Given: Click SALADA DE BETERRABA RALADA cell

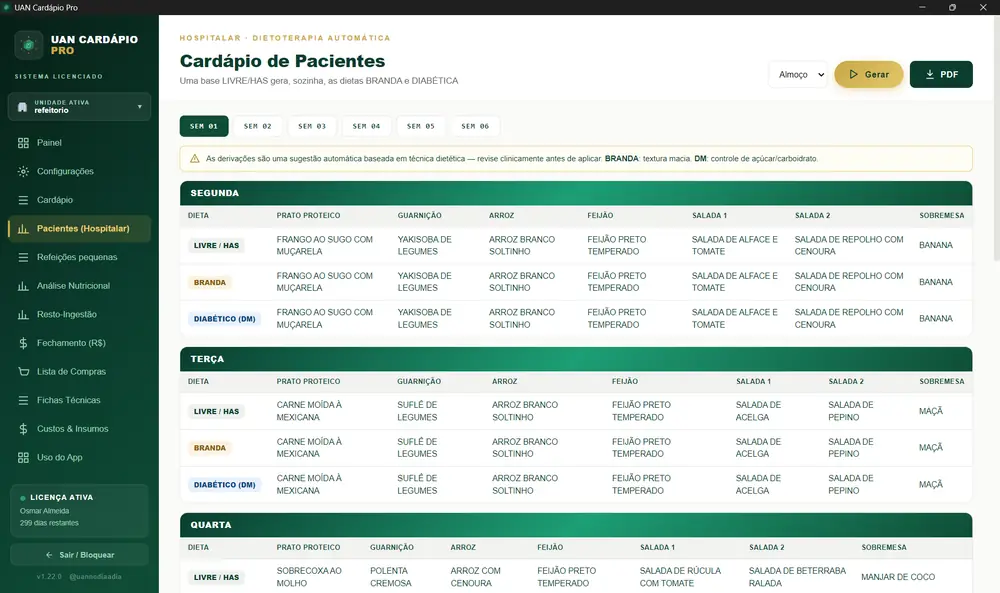Looking at the screenshot, I should (x=797, y=577).
